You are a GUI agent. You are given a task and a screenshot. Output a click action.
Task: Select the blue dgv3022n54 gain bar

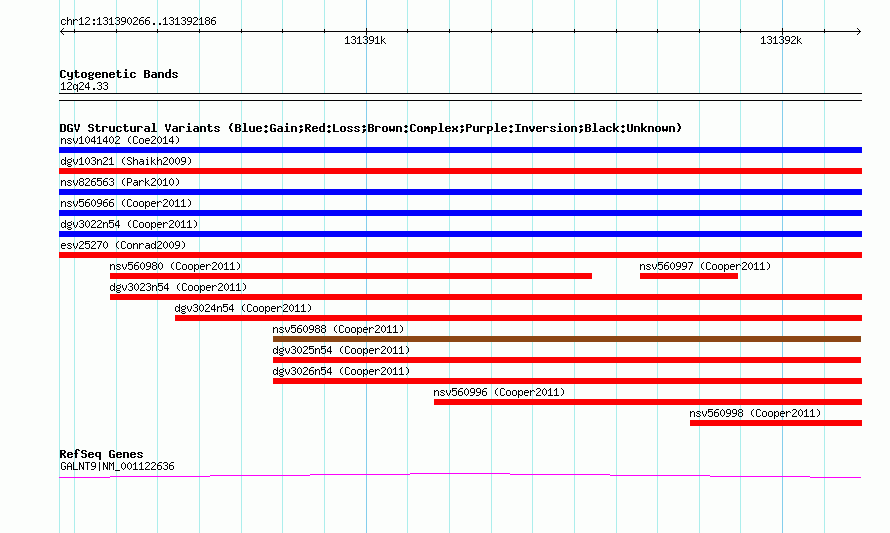(x=460, y=234)
